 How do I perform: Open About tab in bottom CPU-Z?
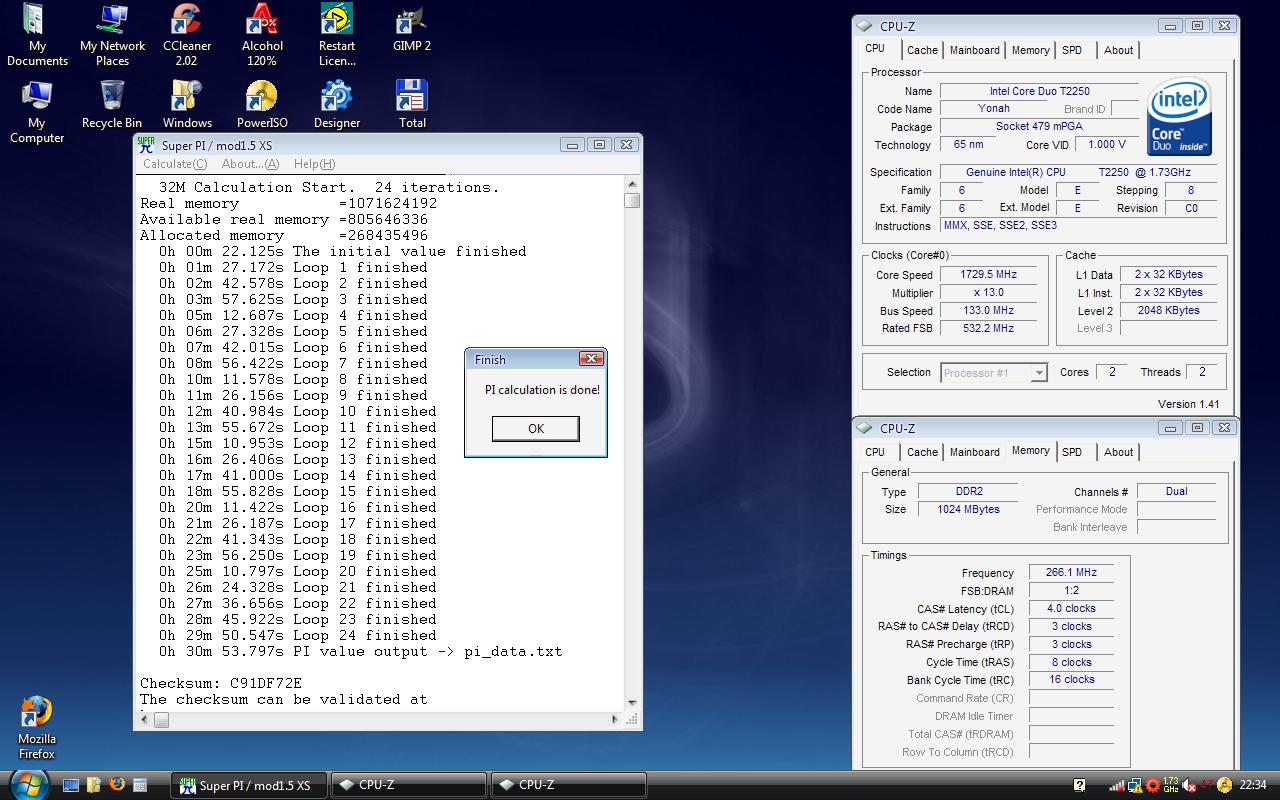click(x=1118, y=452)
